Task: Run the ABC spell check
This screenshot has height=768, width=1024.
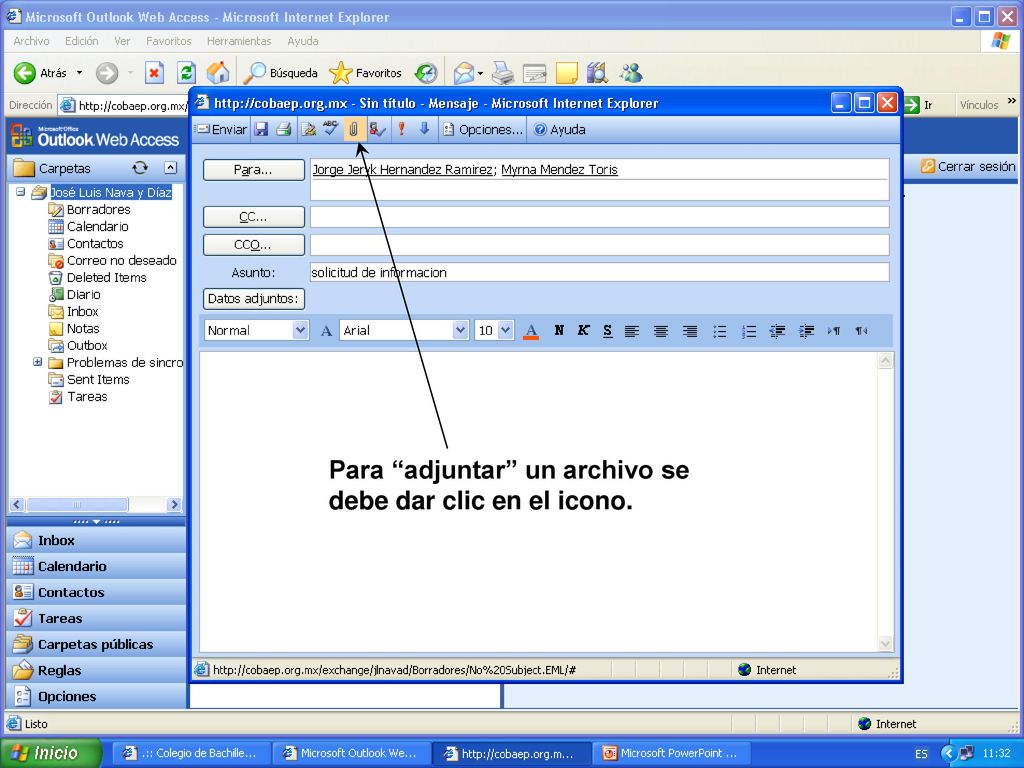Action: coord(330,128)
